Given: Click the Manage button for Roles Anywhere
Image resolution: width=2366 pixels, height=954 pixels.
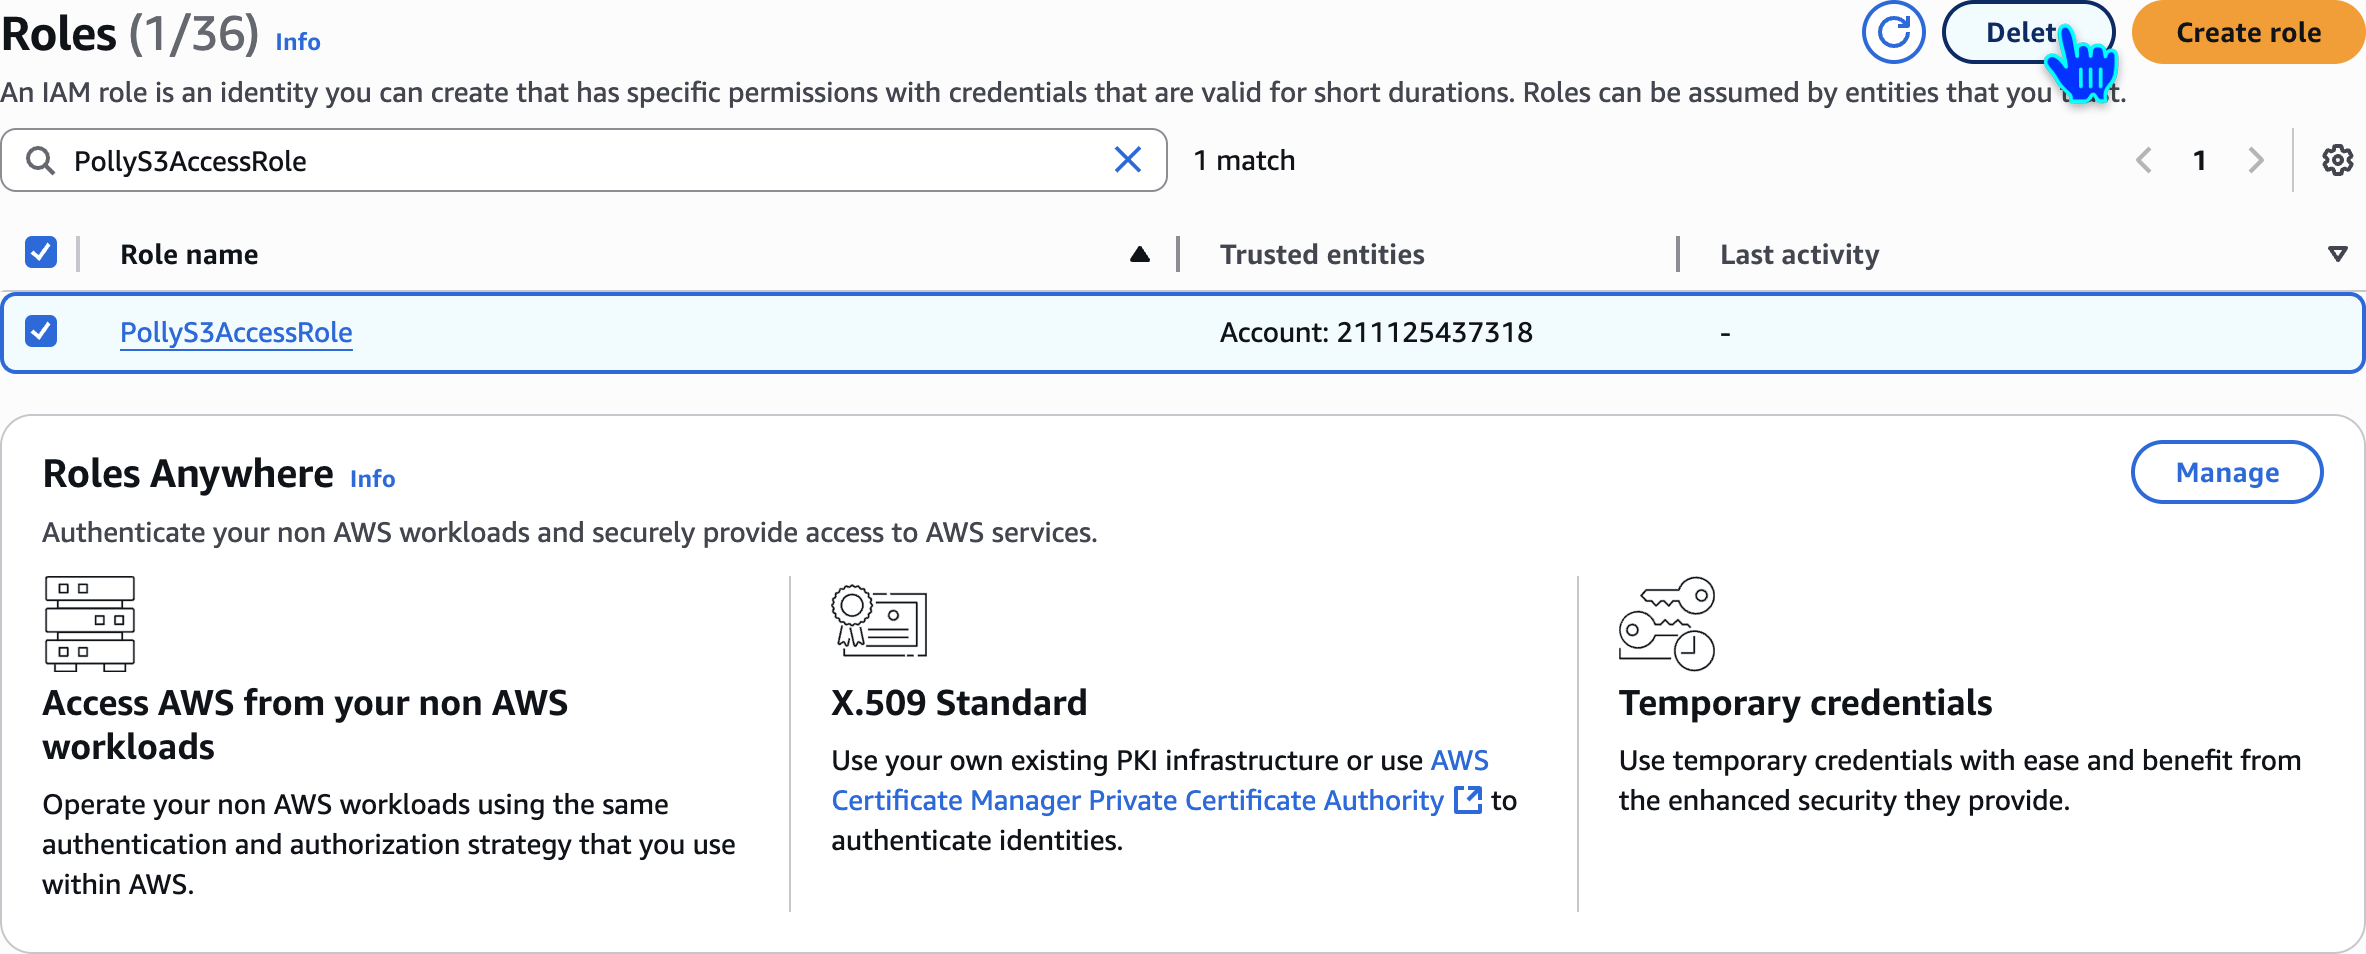Looking at the screenshot, I should (2227, 472).
